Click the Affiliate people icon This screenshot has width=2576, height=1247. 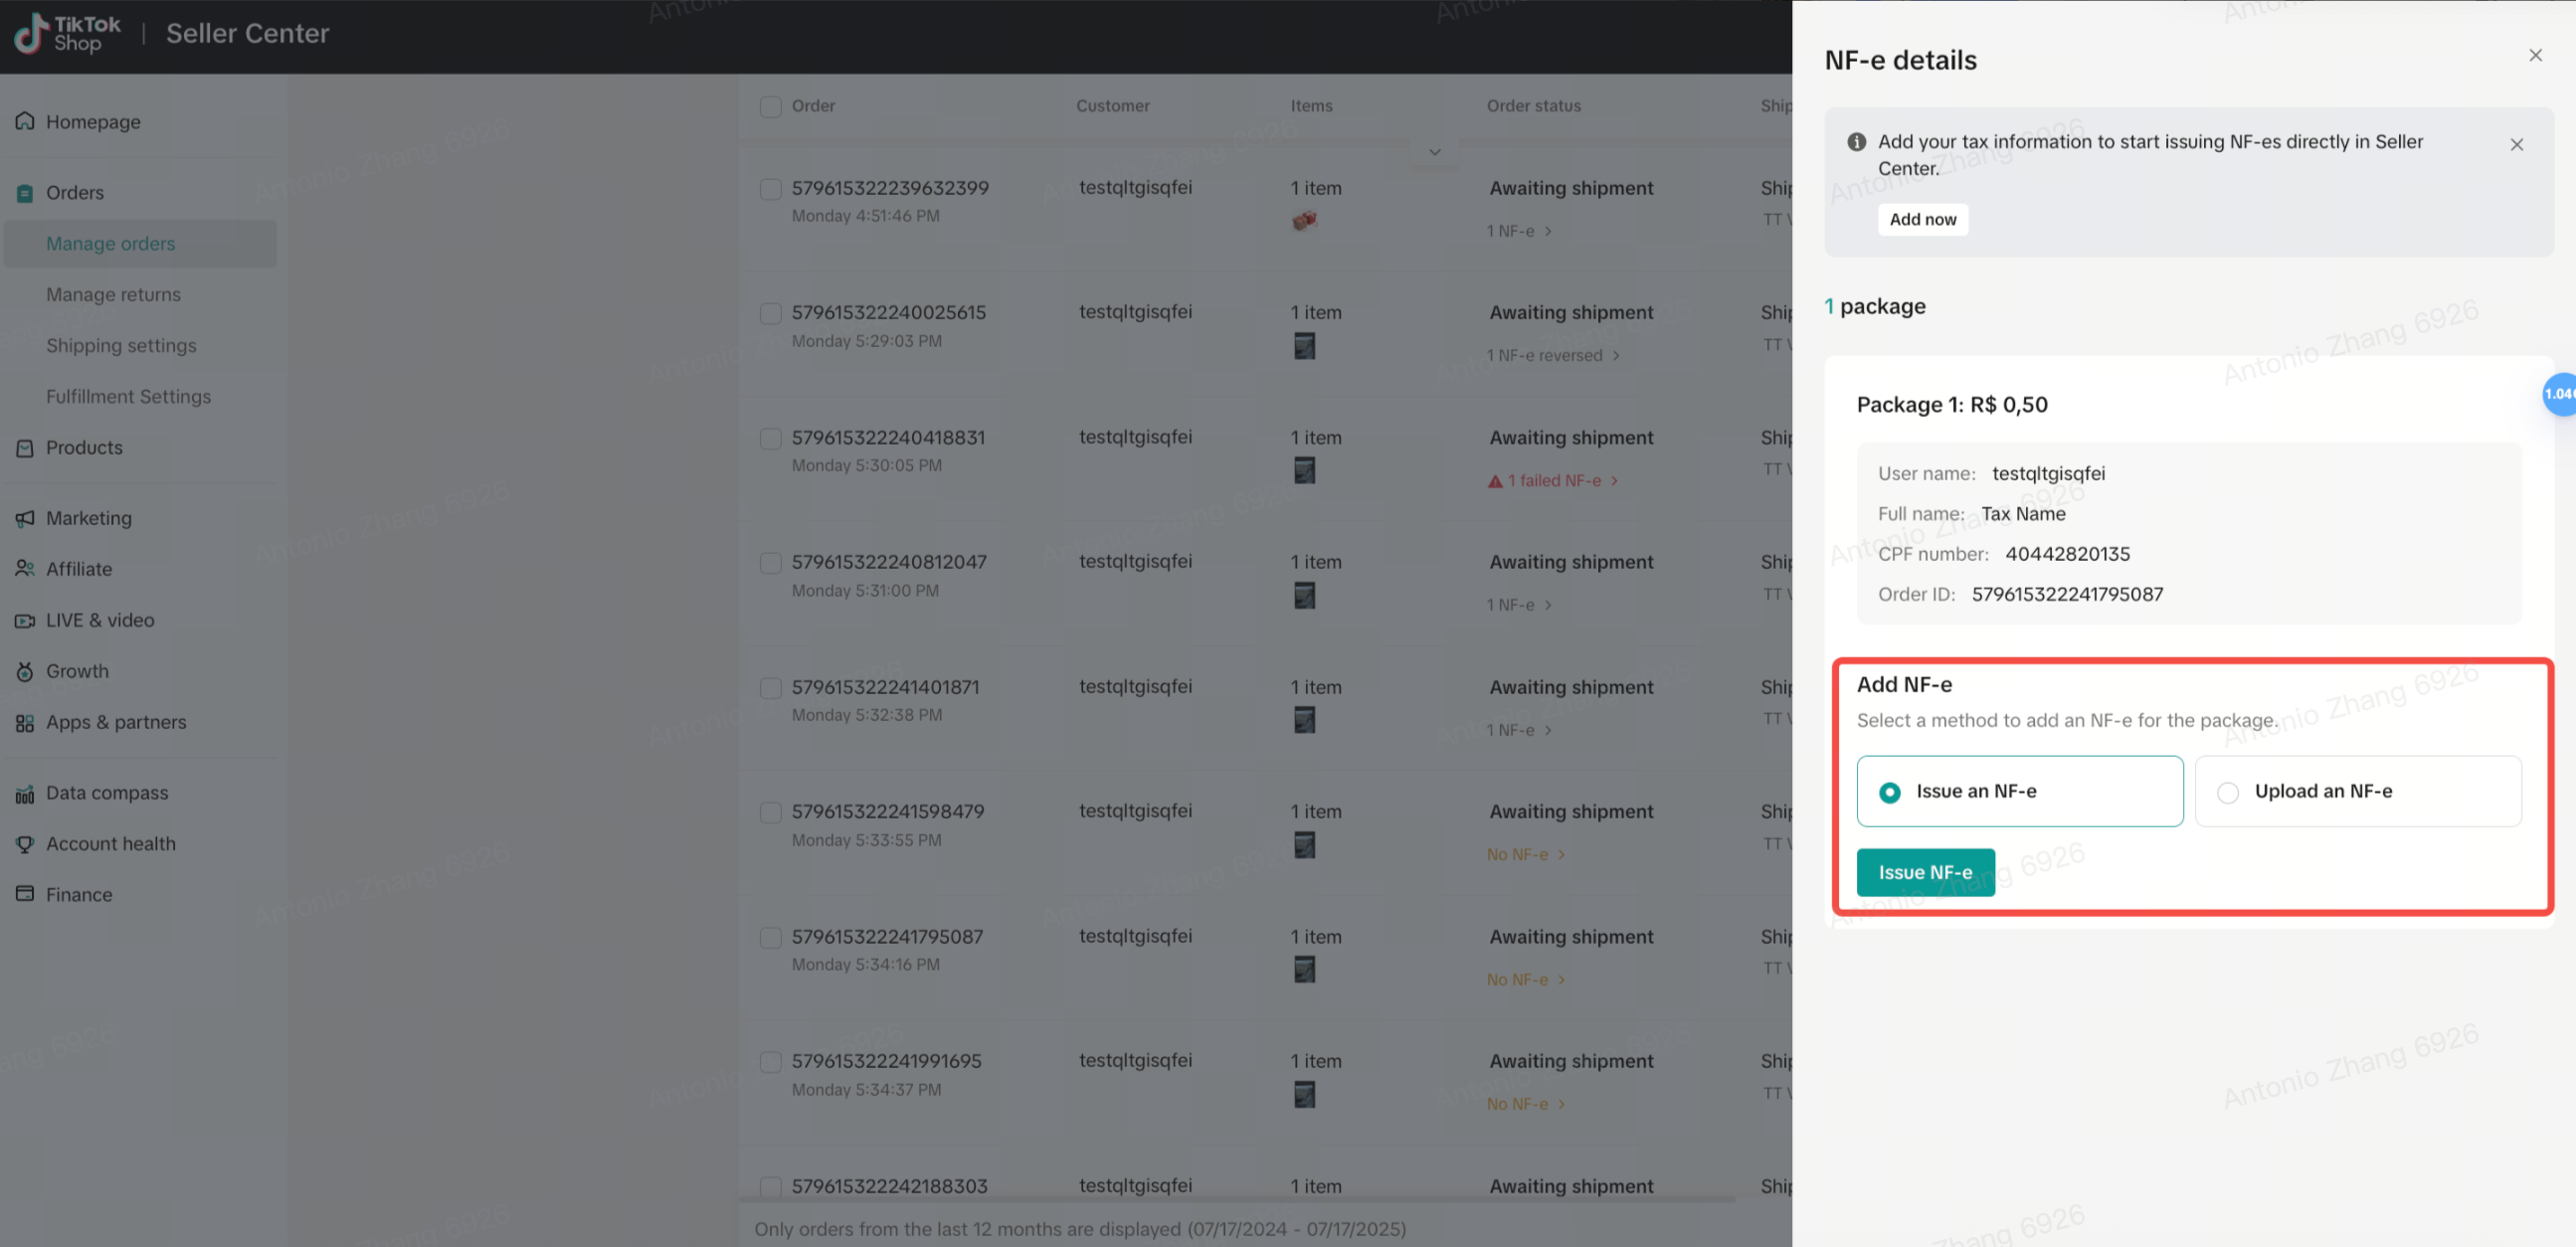point(25,569)
